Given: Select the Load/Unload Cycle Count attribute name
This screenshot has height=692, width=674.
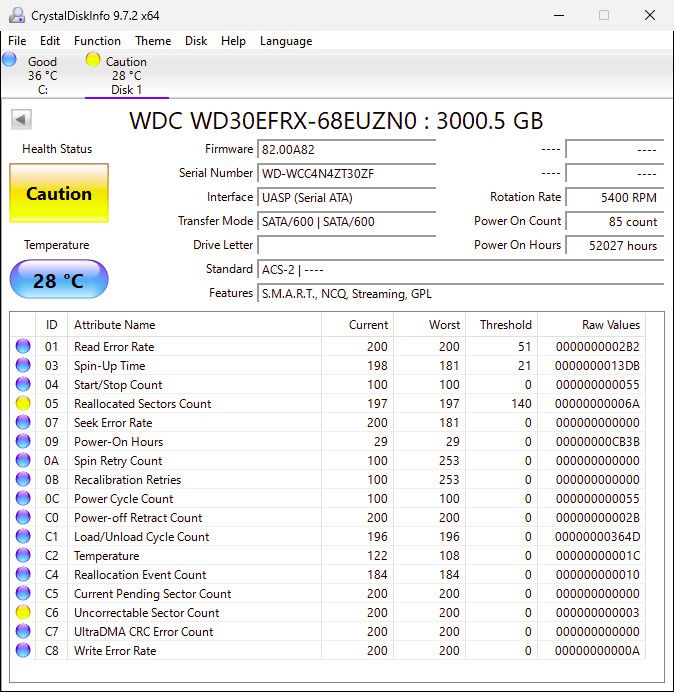Looking at the screenshot, I should point(141,537).
